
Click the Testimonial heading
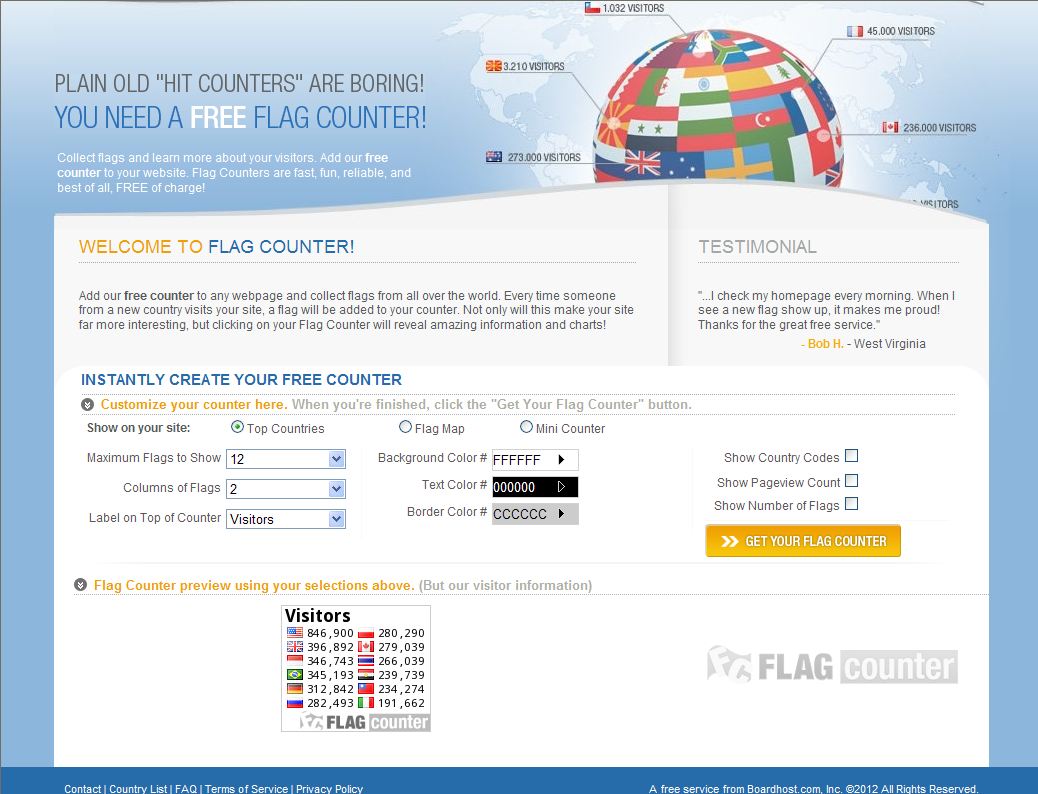point(757,247)
